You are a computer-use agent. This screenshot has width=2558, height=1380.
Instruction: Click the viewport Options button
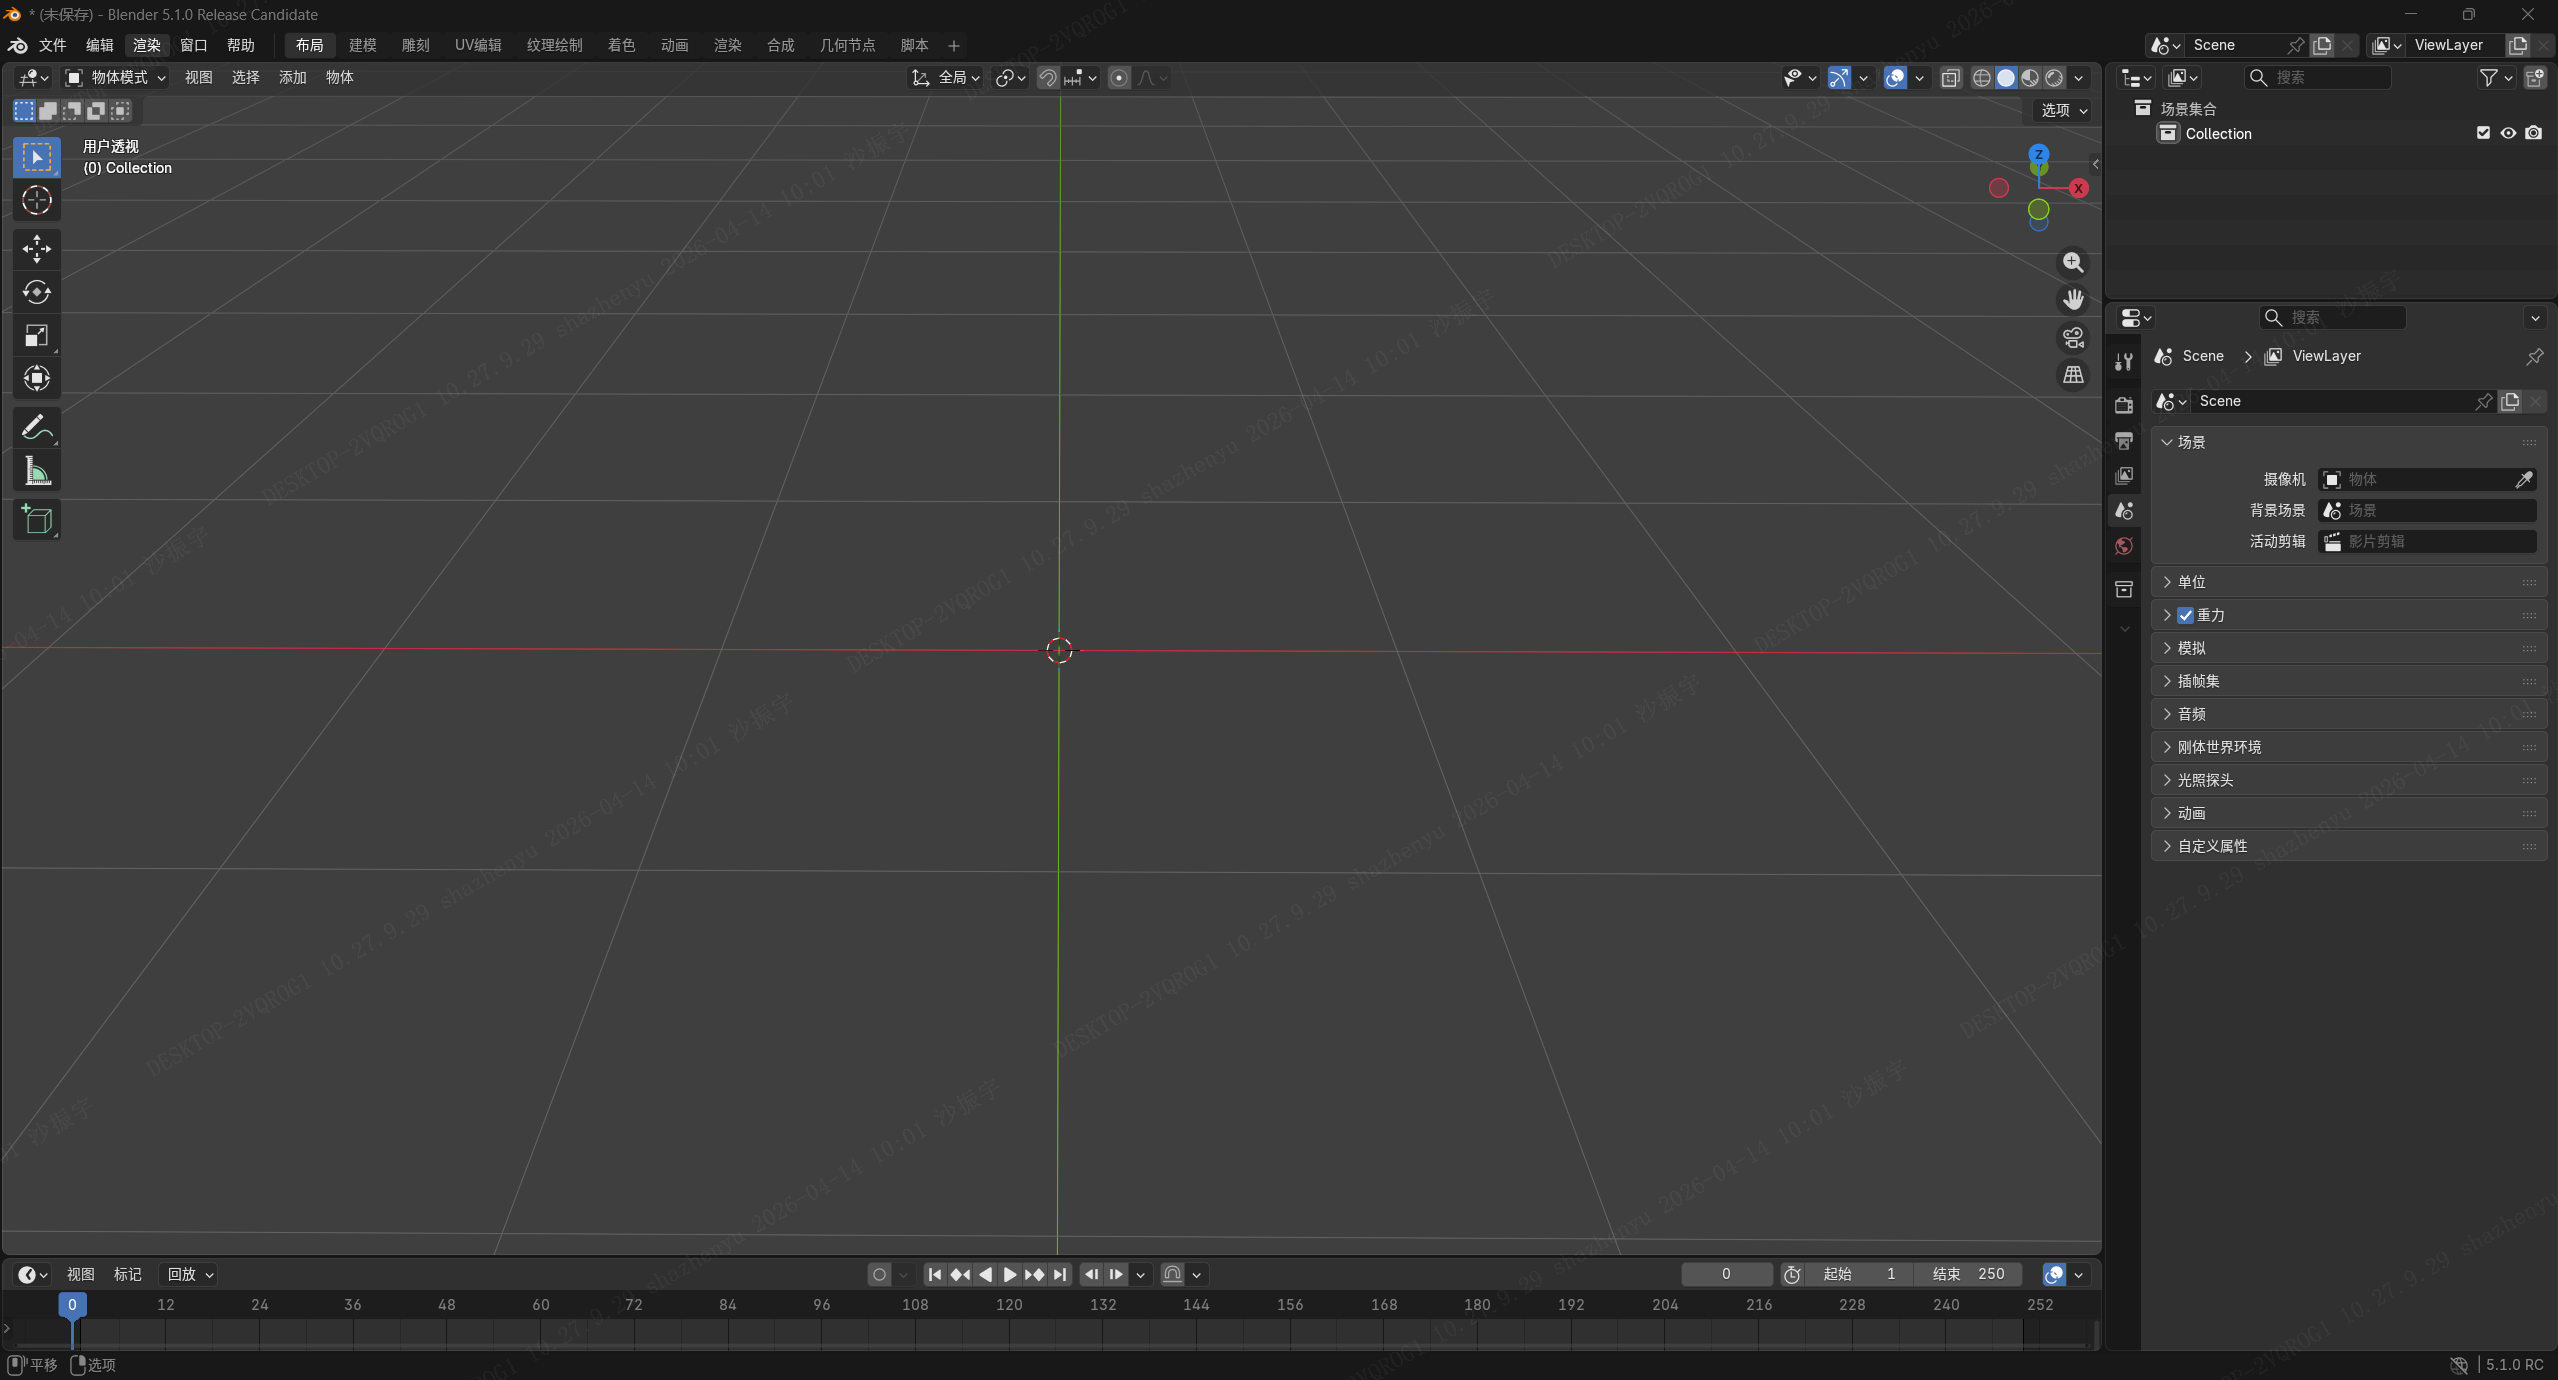coord(2064,110)
